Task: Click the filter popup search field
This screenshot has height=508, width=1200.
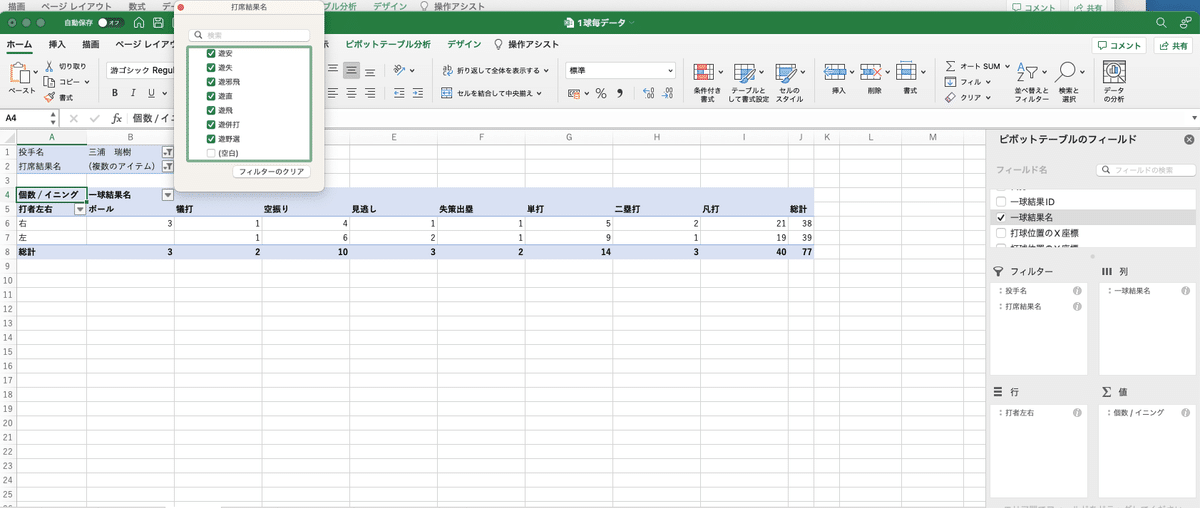Action: (250, 34)
